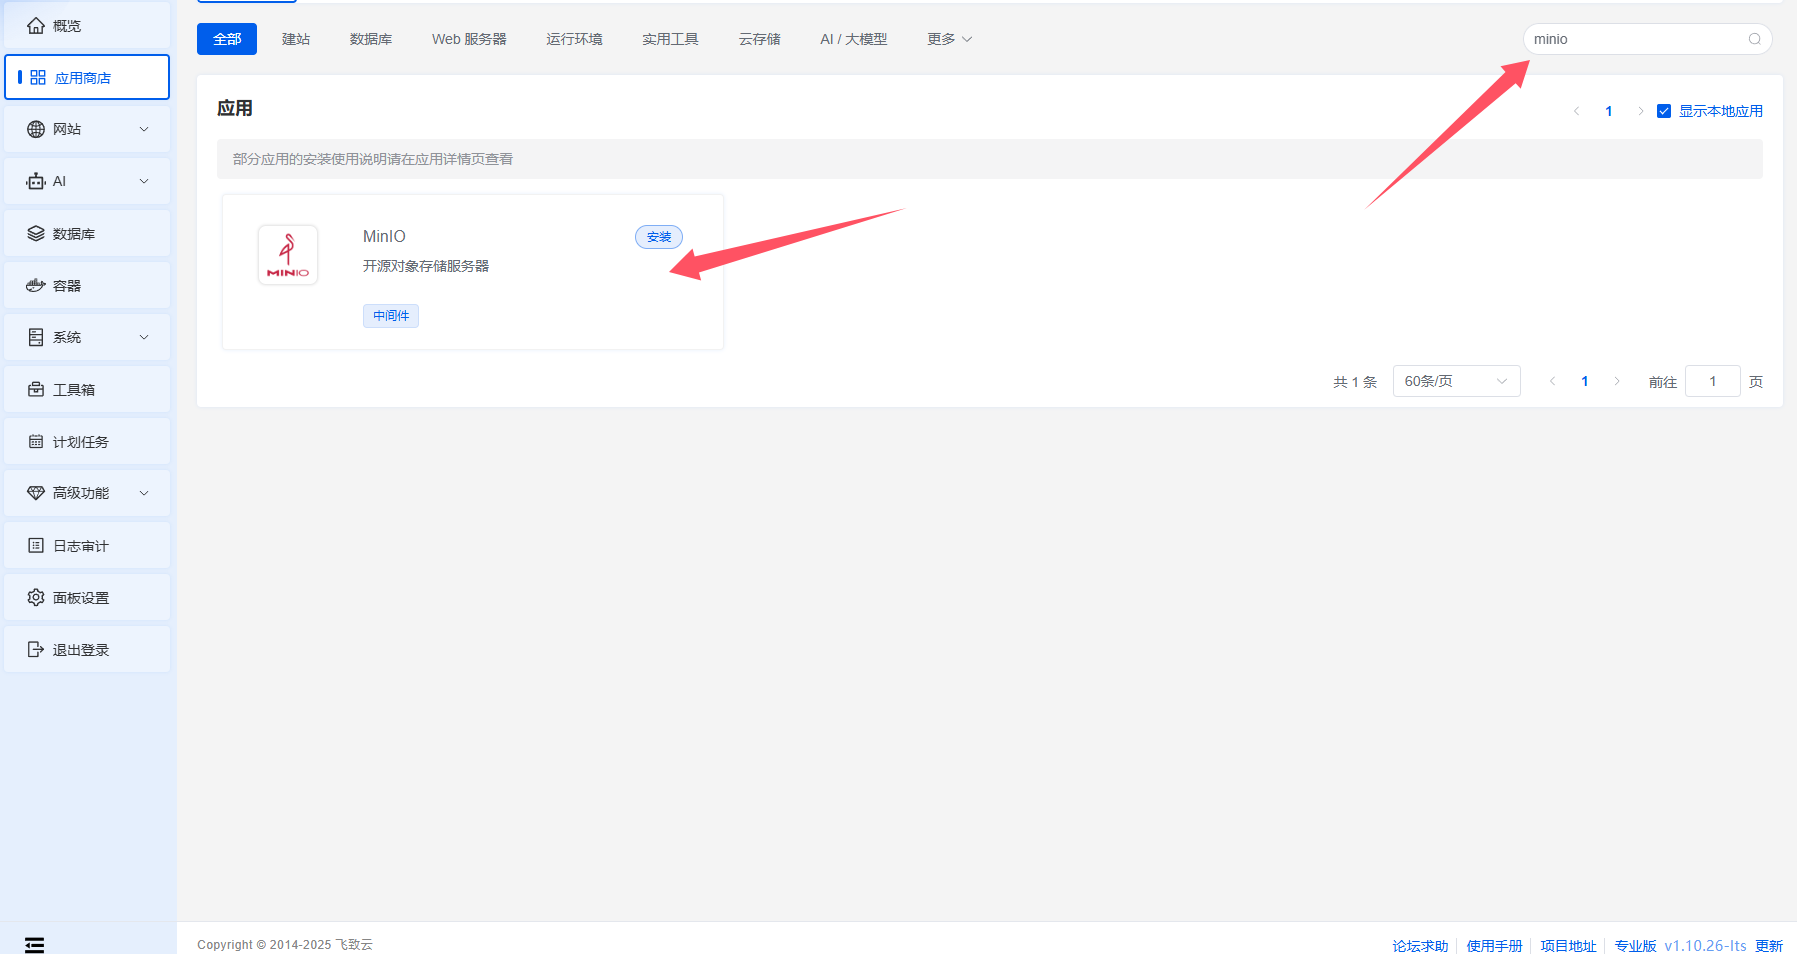The image size is (1797, 954).
Task: Open the 概览 home icon in sidebar
Action: [x=36, y=26]
